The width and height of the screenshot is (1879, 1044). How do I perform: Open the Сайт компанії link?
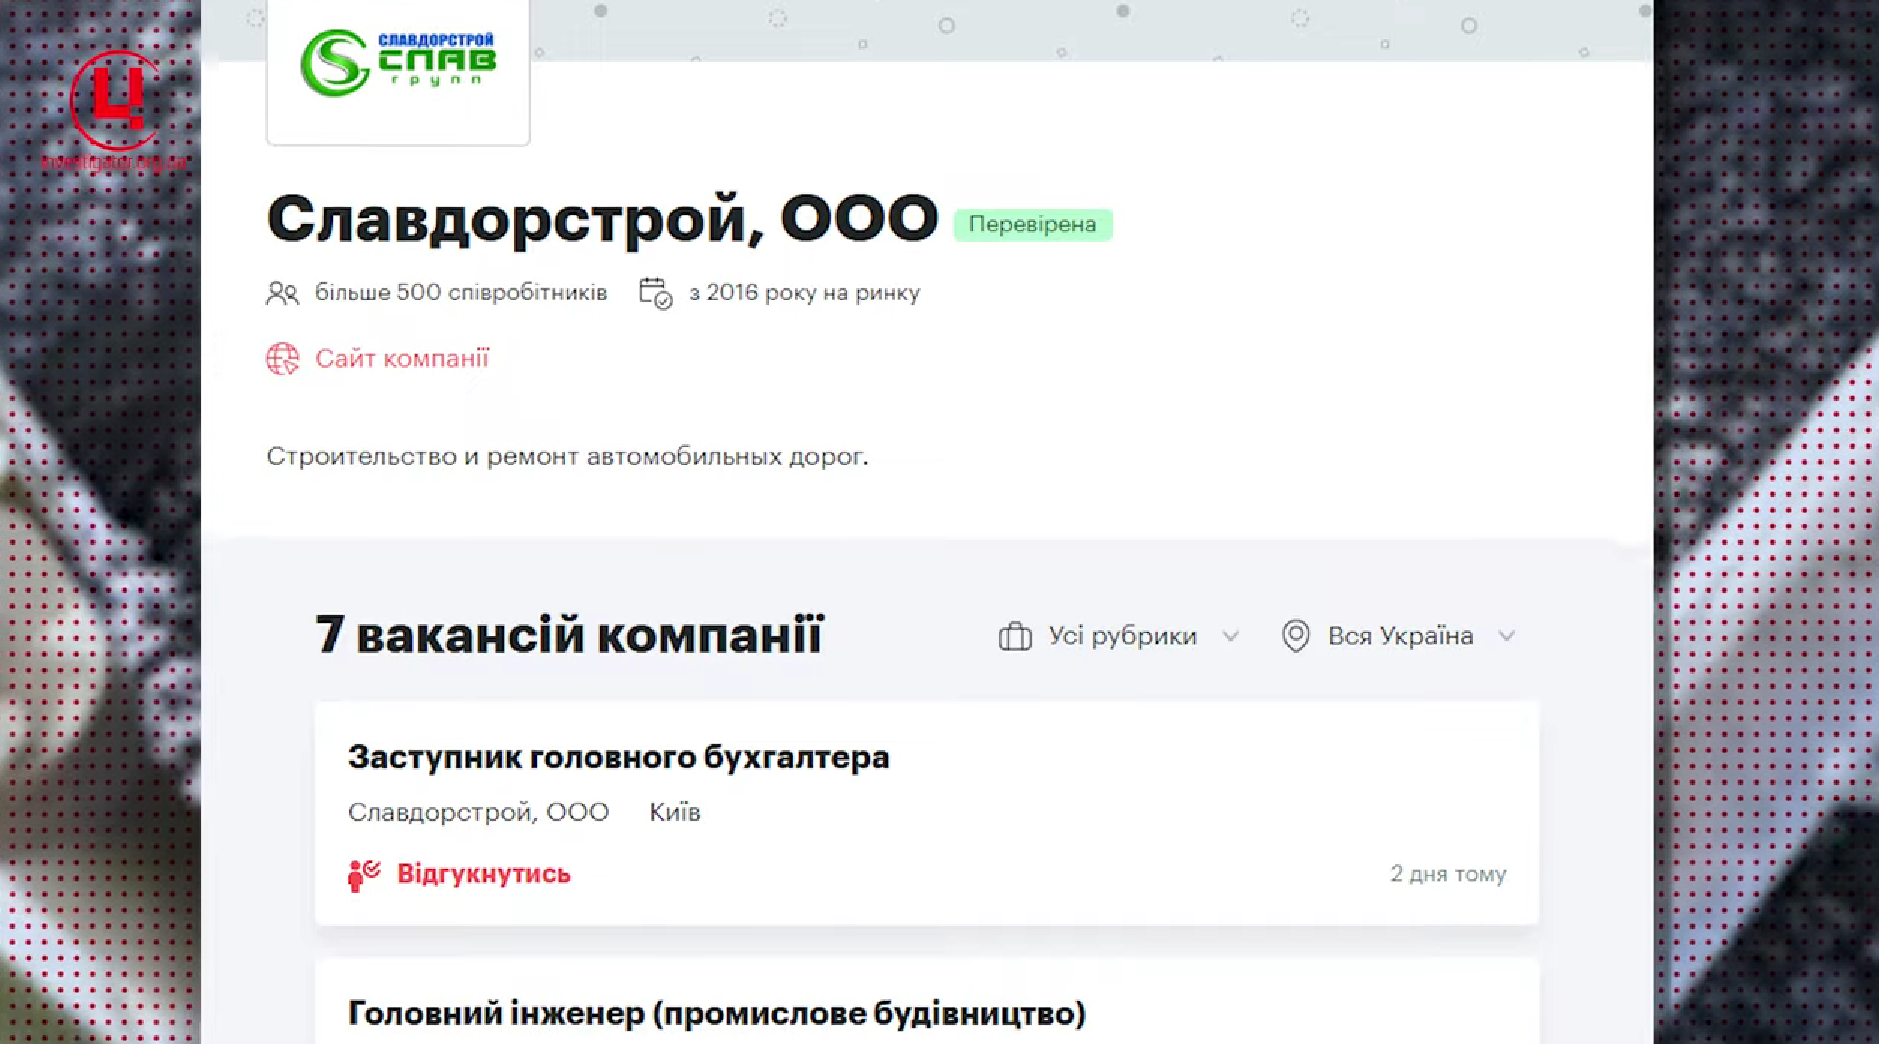pos(402,358)
